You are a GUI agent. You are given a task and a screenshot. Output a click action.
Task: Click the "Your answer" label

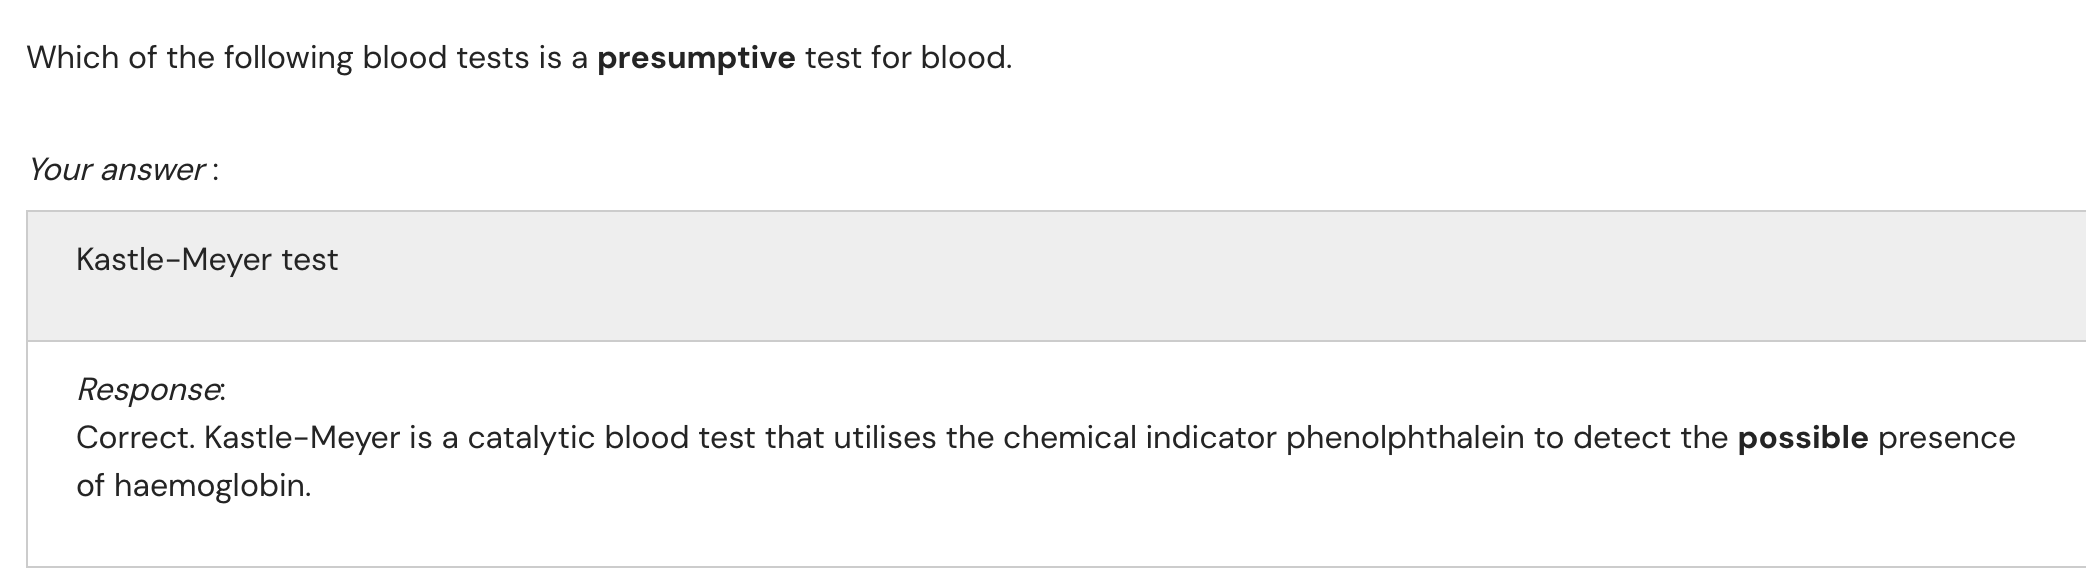tap(116, 170)
